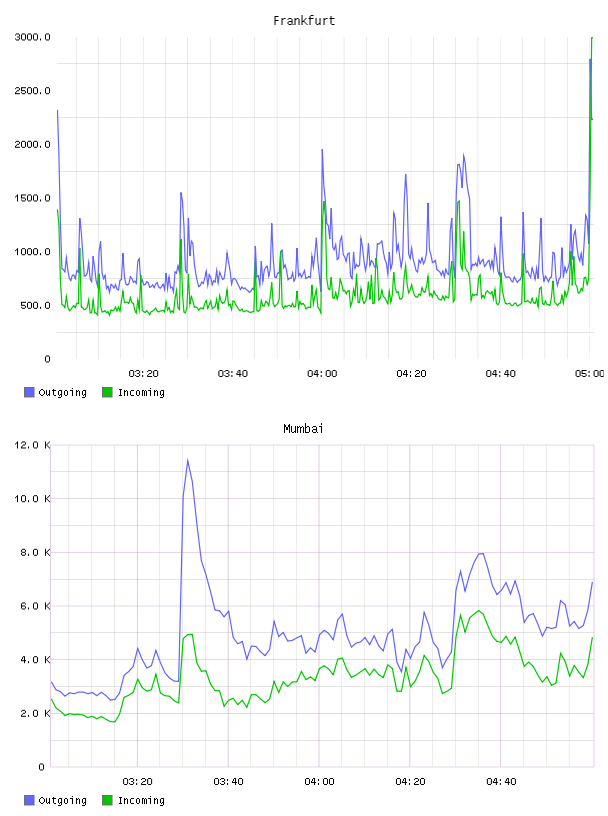Click the 2000.0 y-axis value on Frankfurt chart
Image resolution: width=608 pixels, height=816 pixels.
point(32,144)
